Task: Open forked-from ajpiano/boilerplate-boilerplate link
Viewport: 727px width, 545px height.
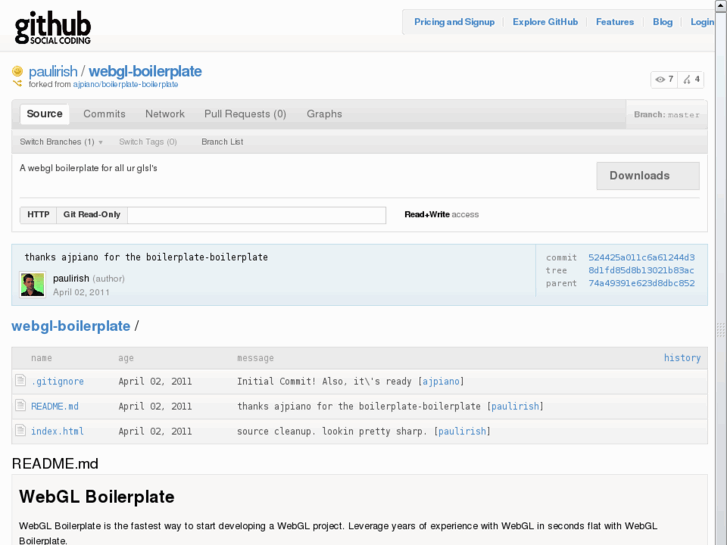Action: 126,84
